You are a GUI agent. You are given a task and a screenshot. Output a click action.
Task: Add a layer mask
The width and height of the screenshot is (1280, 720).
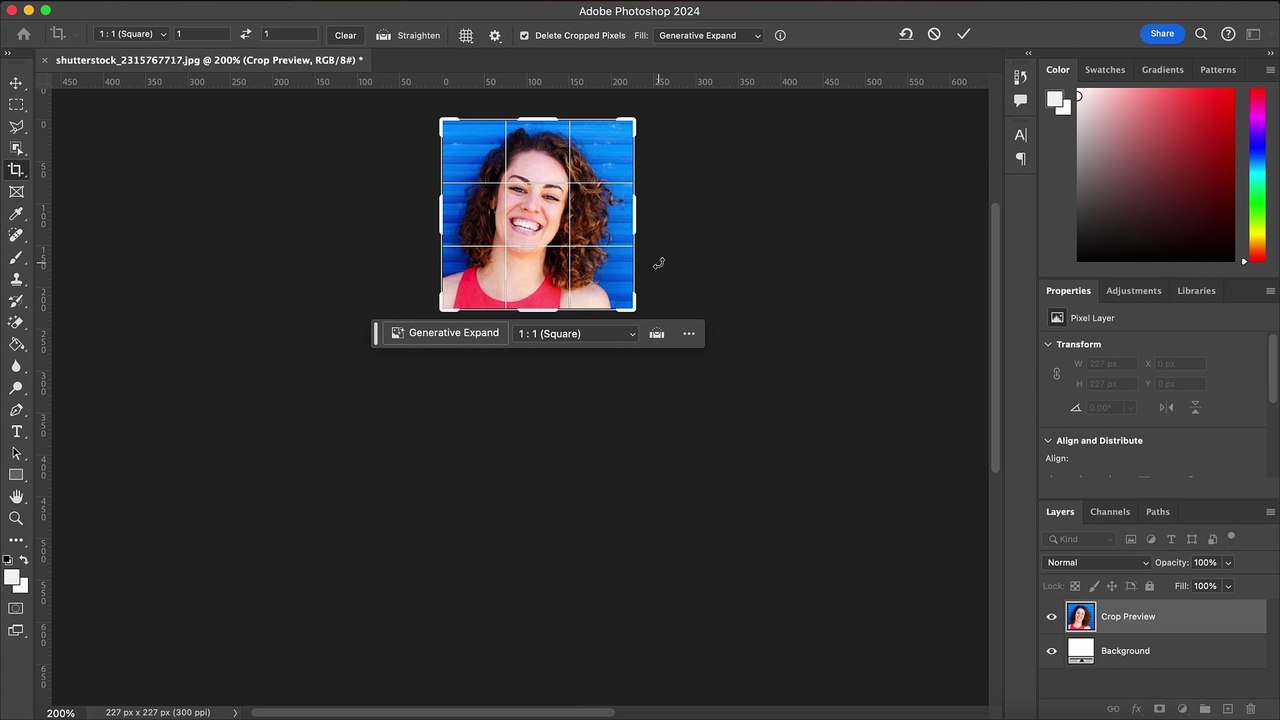click(1160, 709)
